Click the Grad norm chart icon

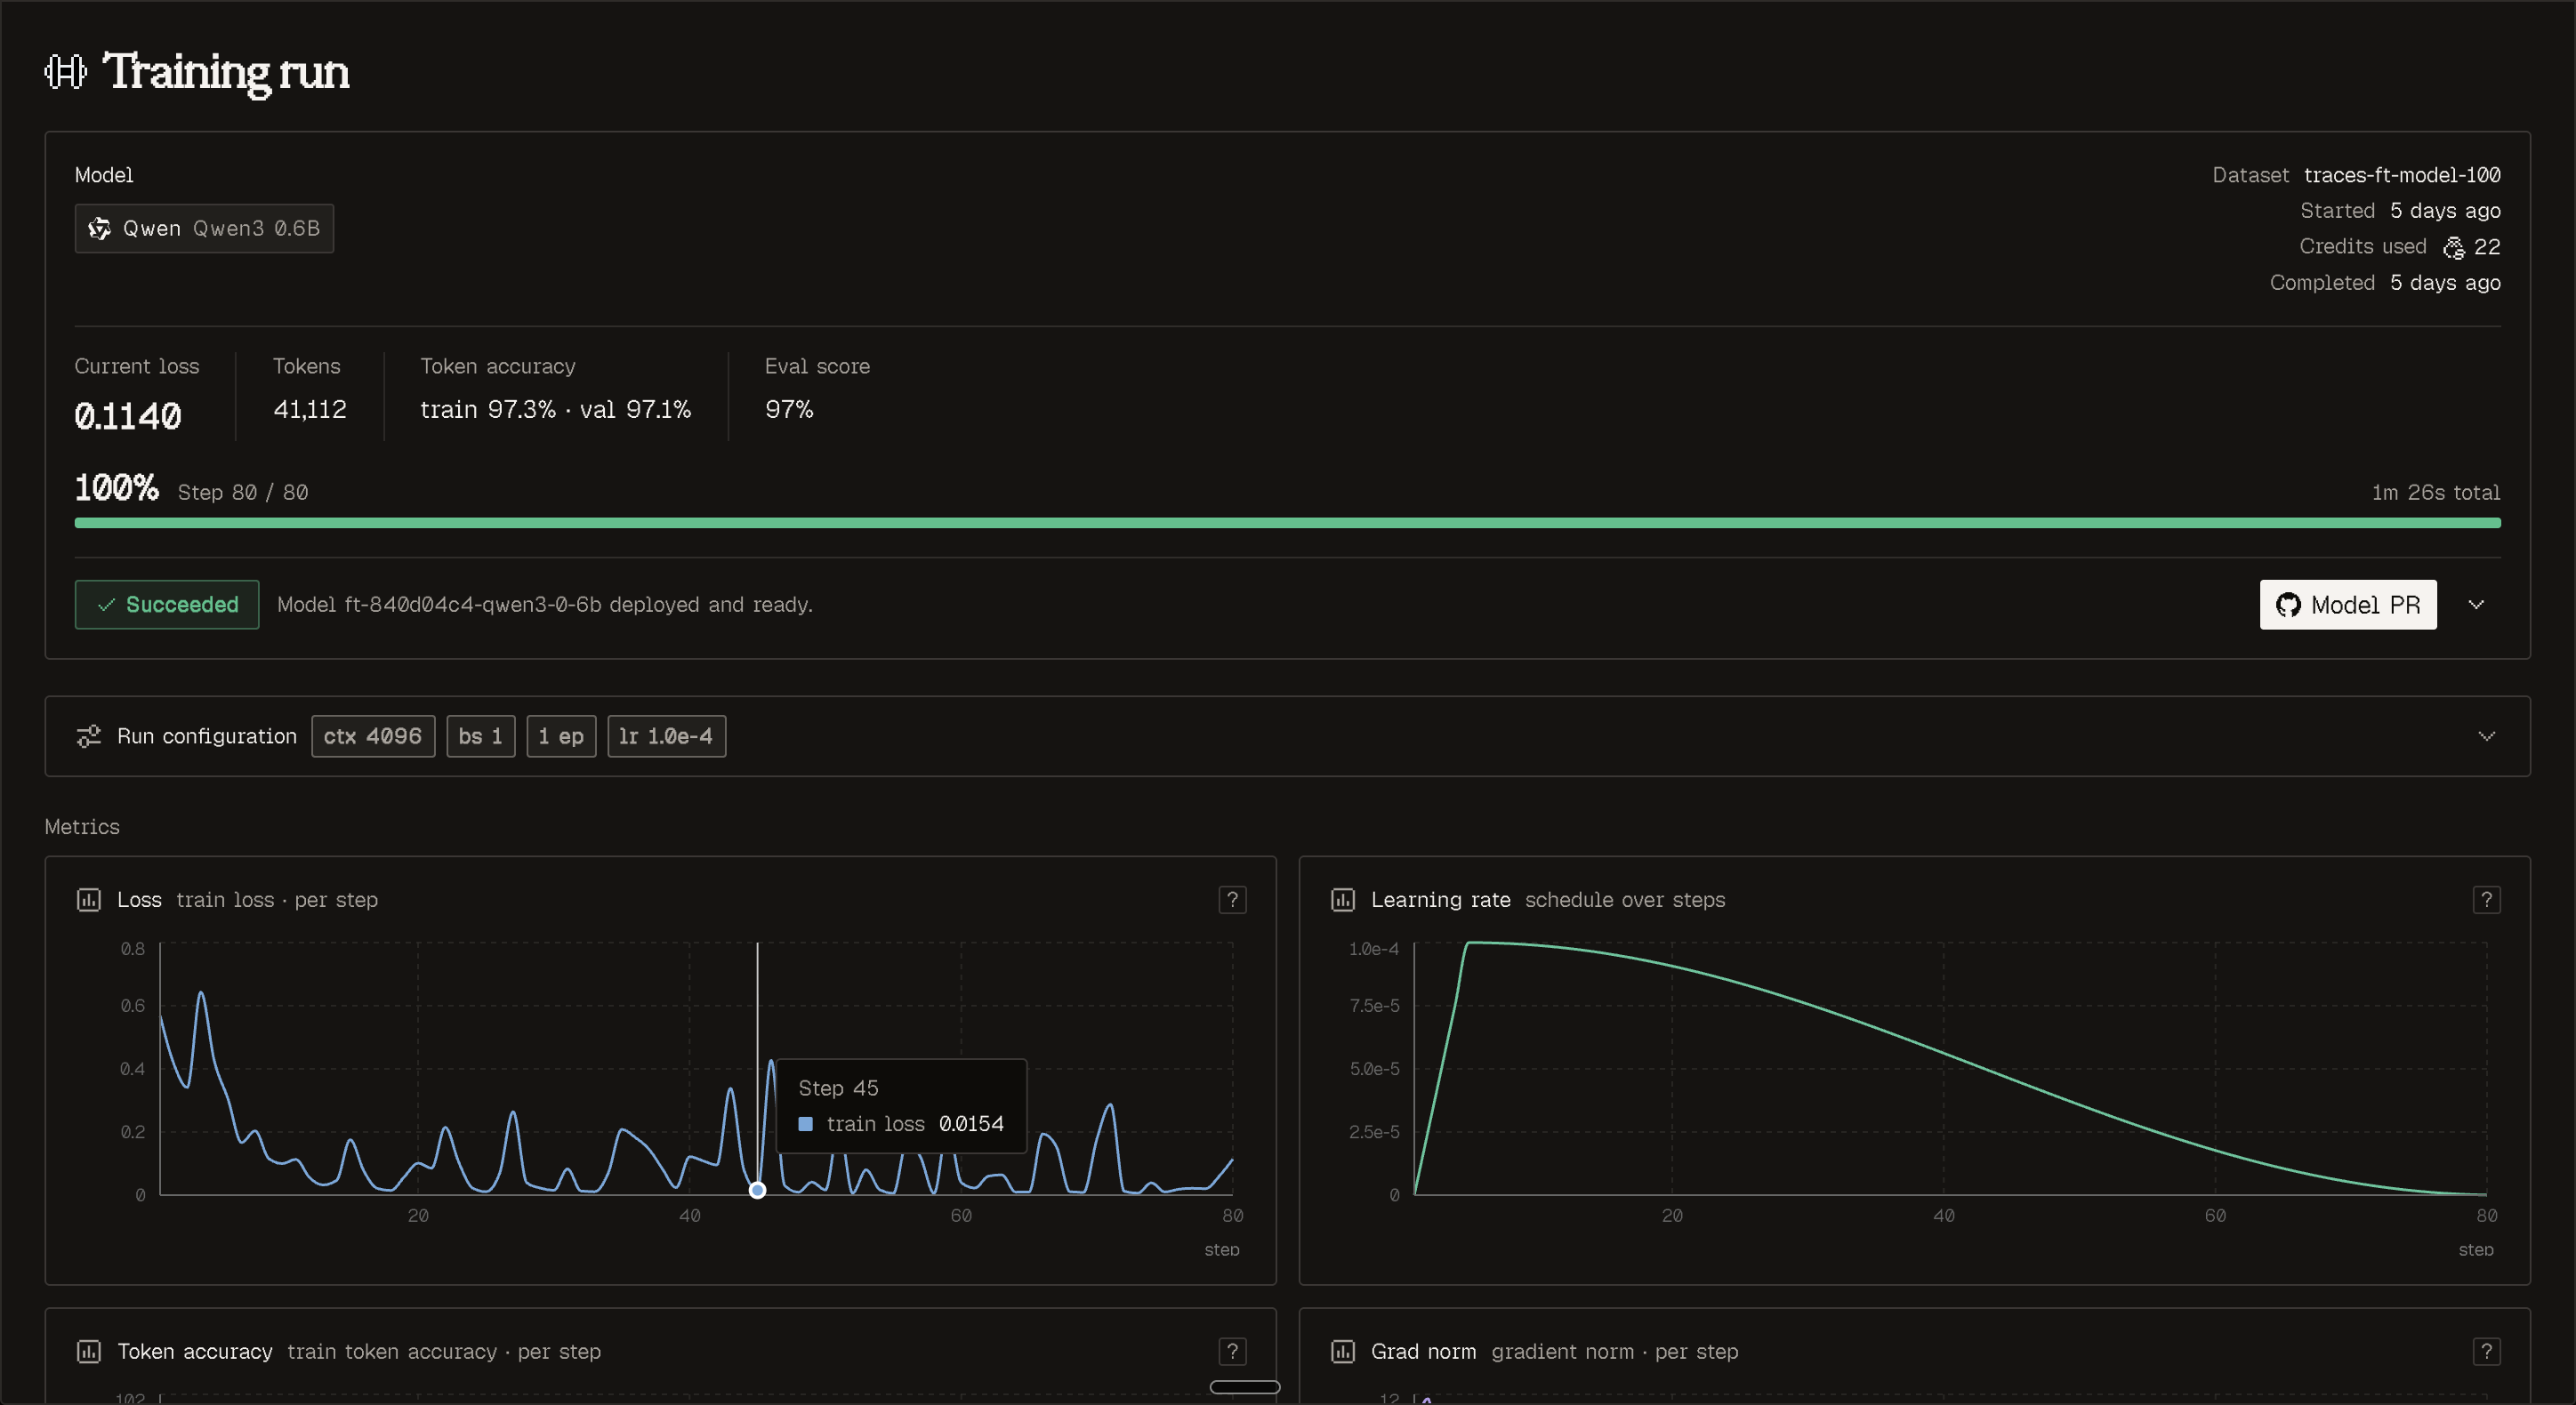coord(1343,1352)
